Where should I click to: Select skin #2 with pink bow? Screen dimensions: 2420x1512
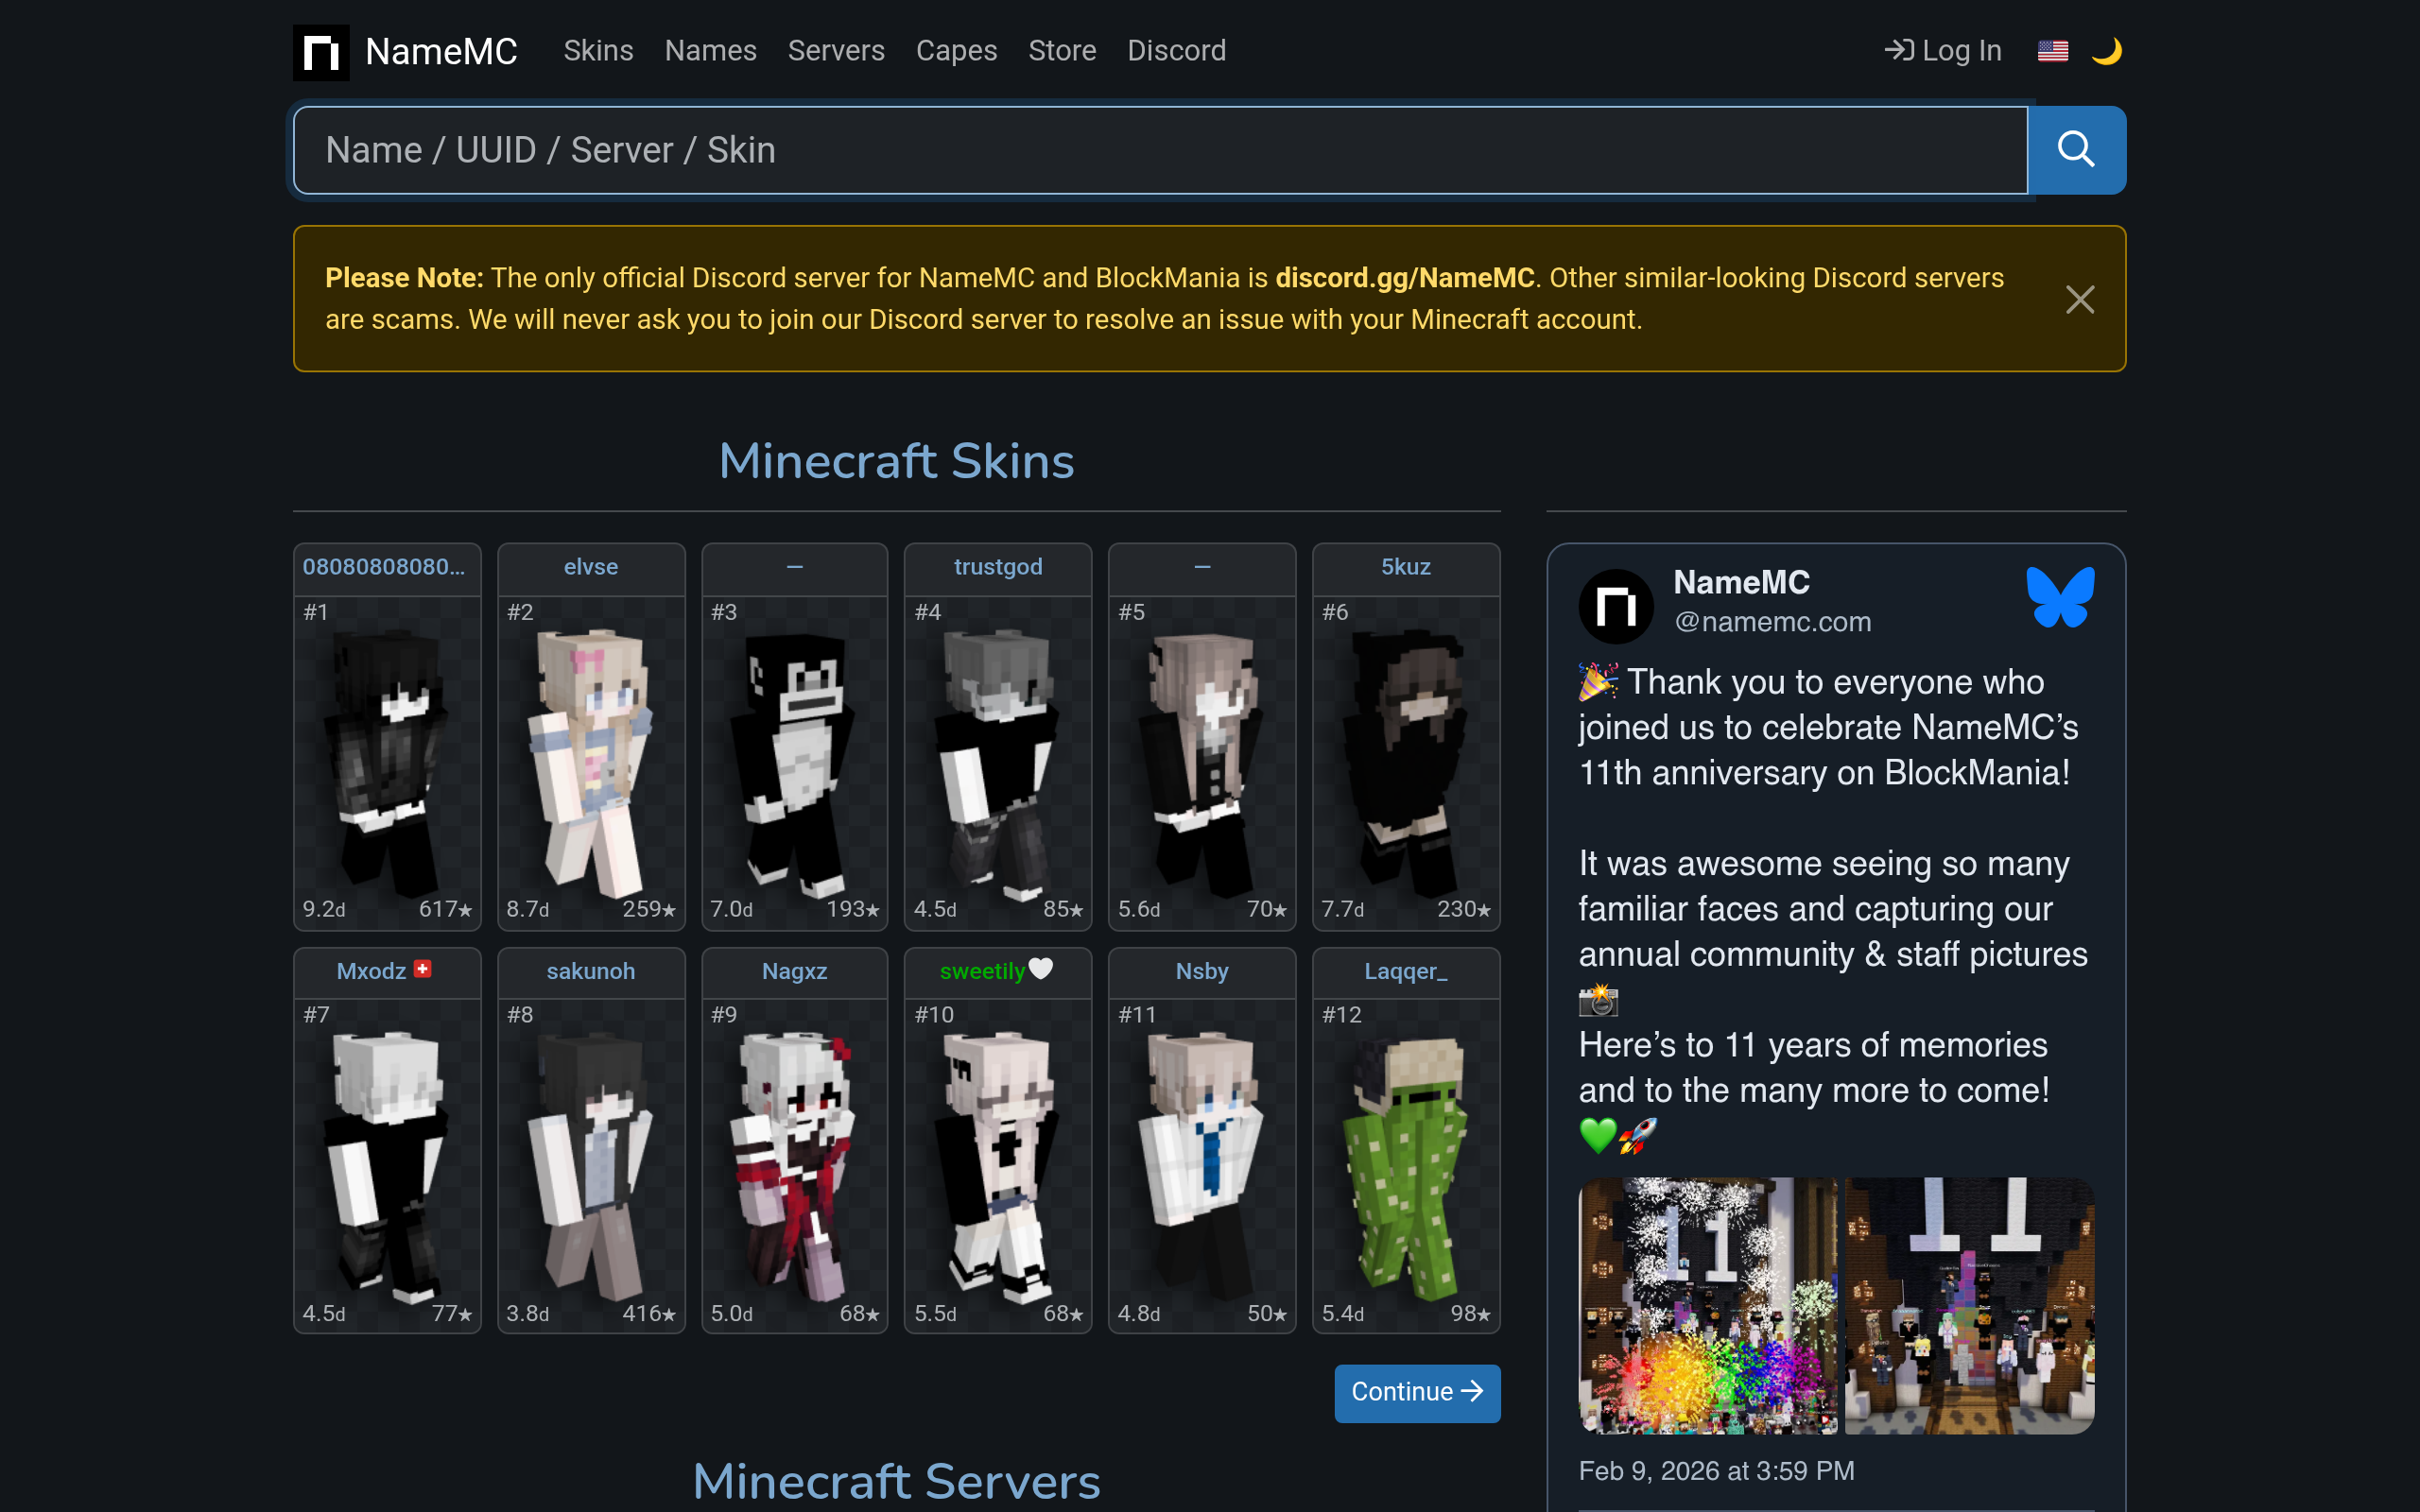pyautogui.click(x=591, y=762)
